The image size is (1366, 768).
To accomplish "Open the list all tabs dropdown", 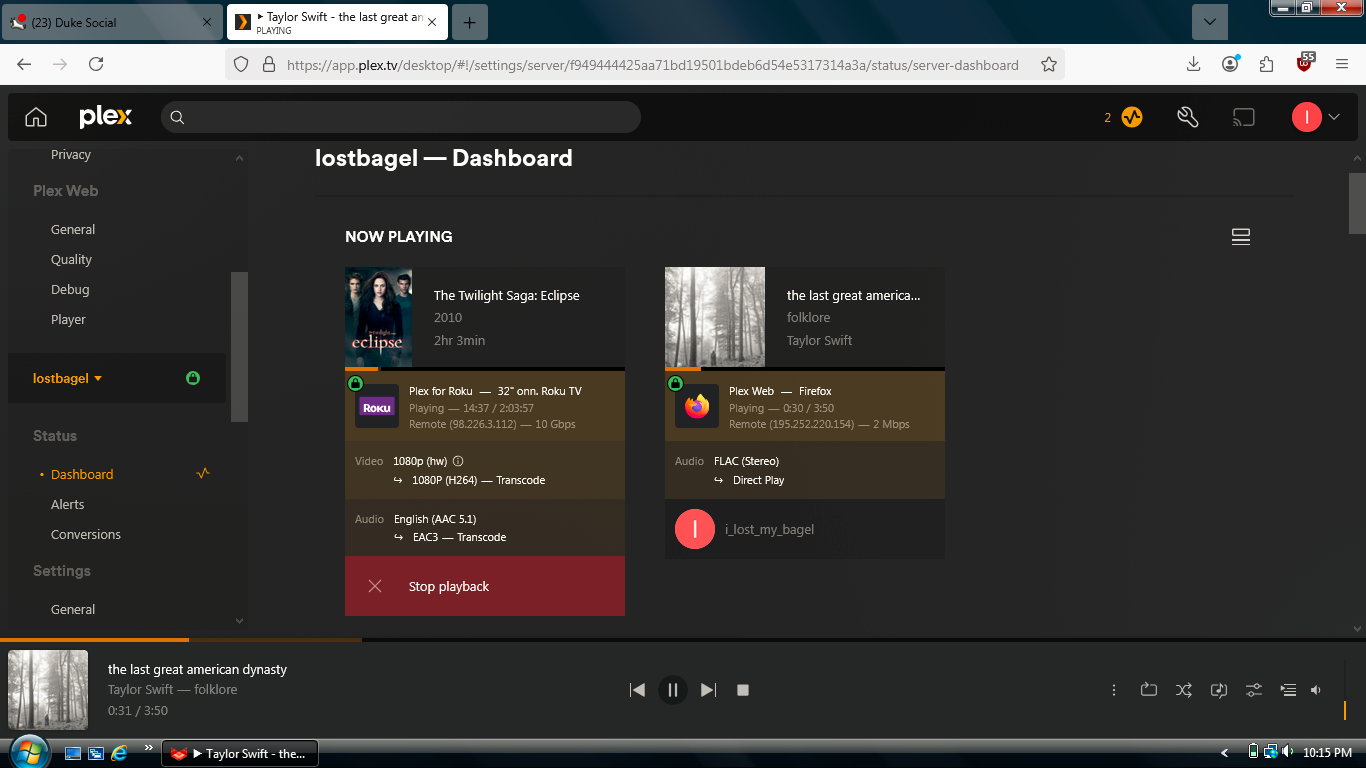I will (x=1210, y=22).
